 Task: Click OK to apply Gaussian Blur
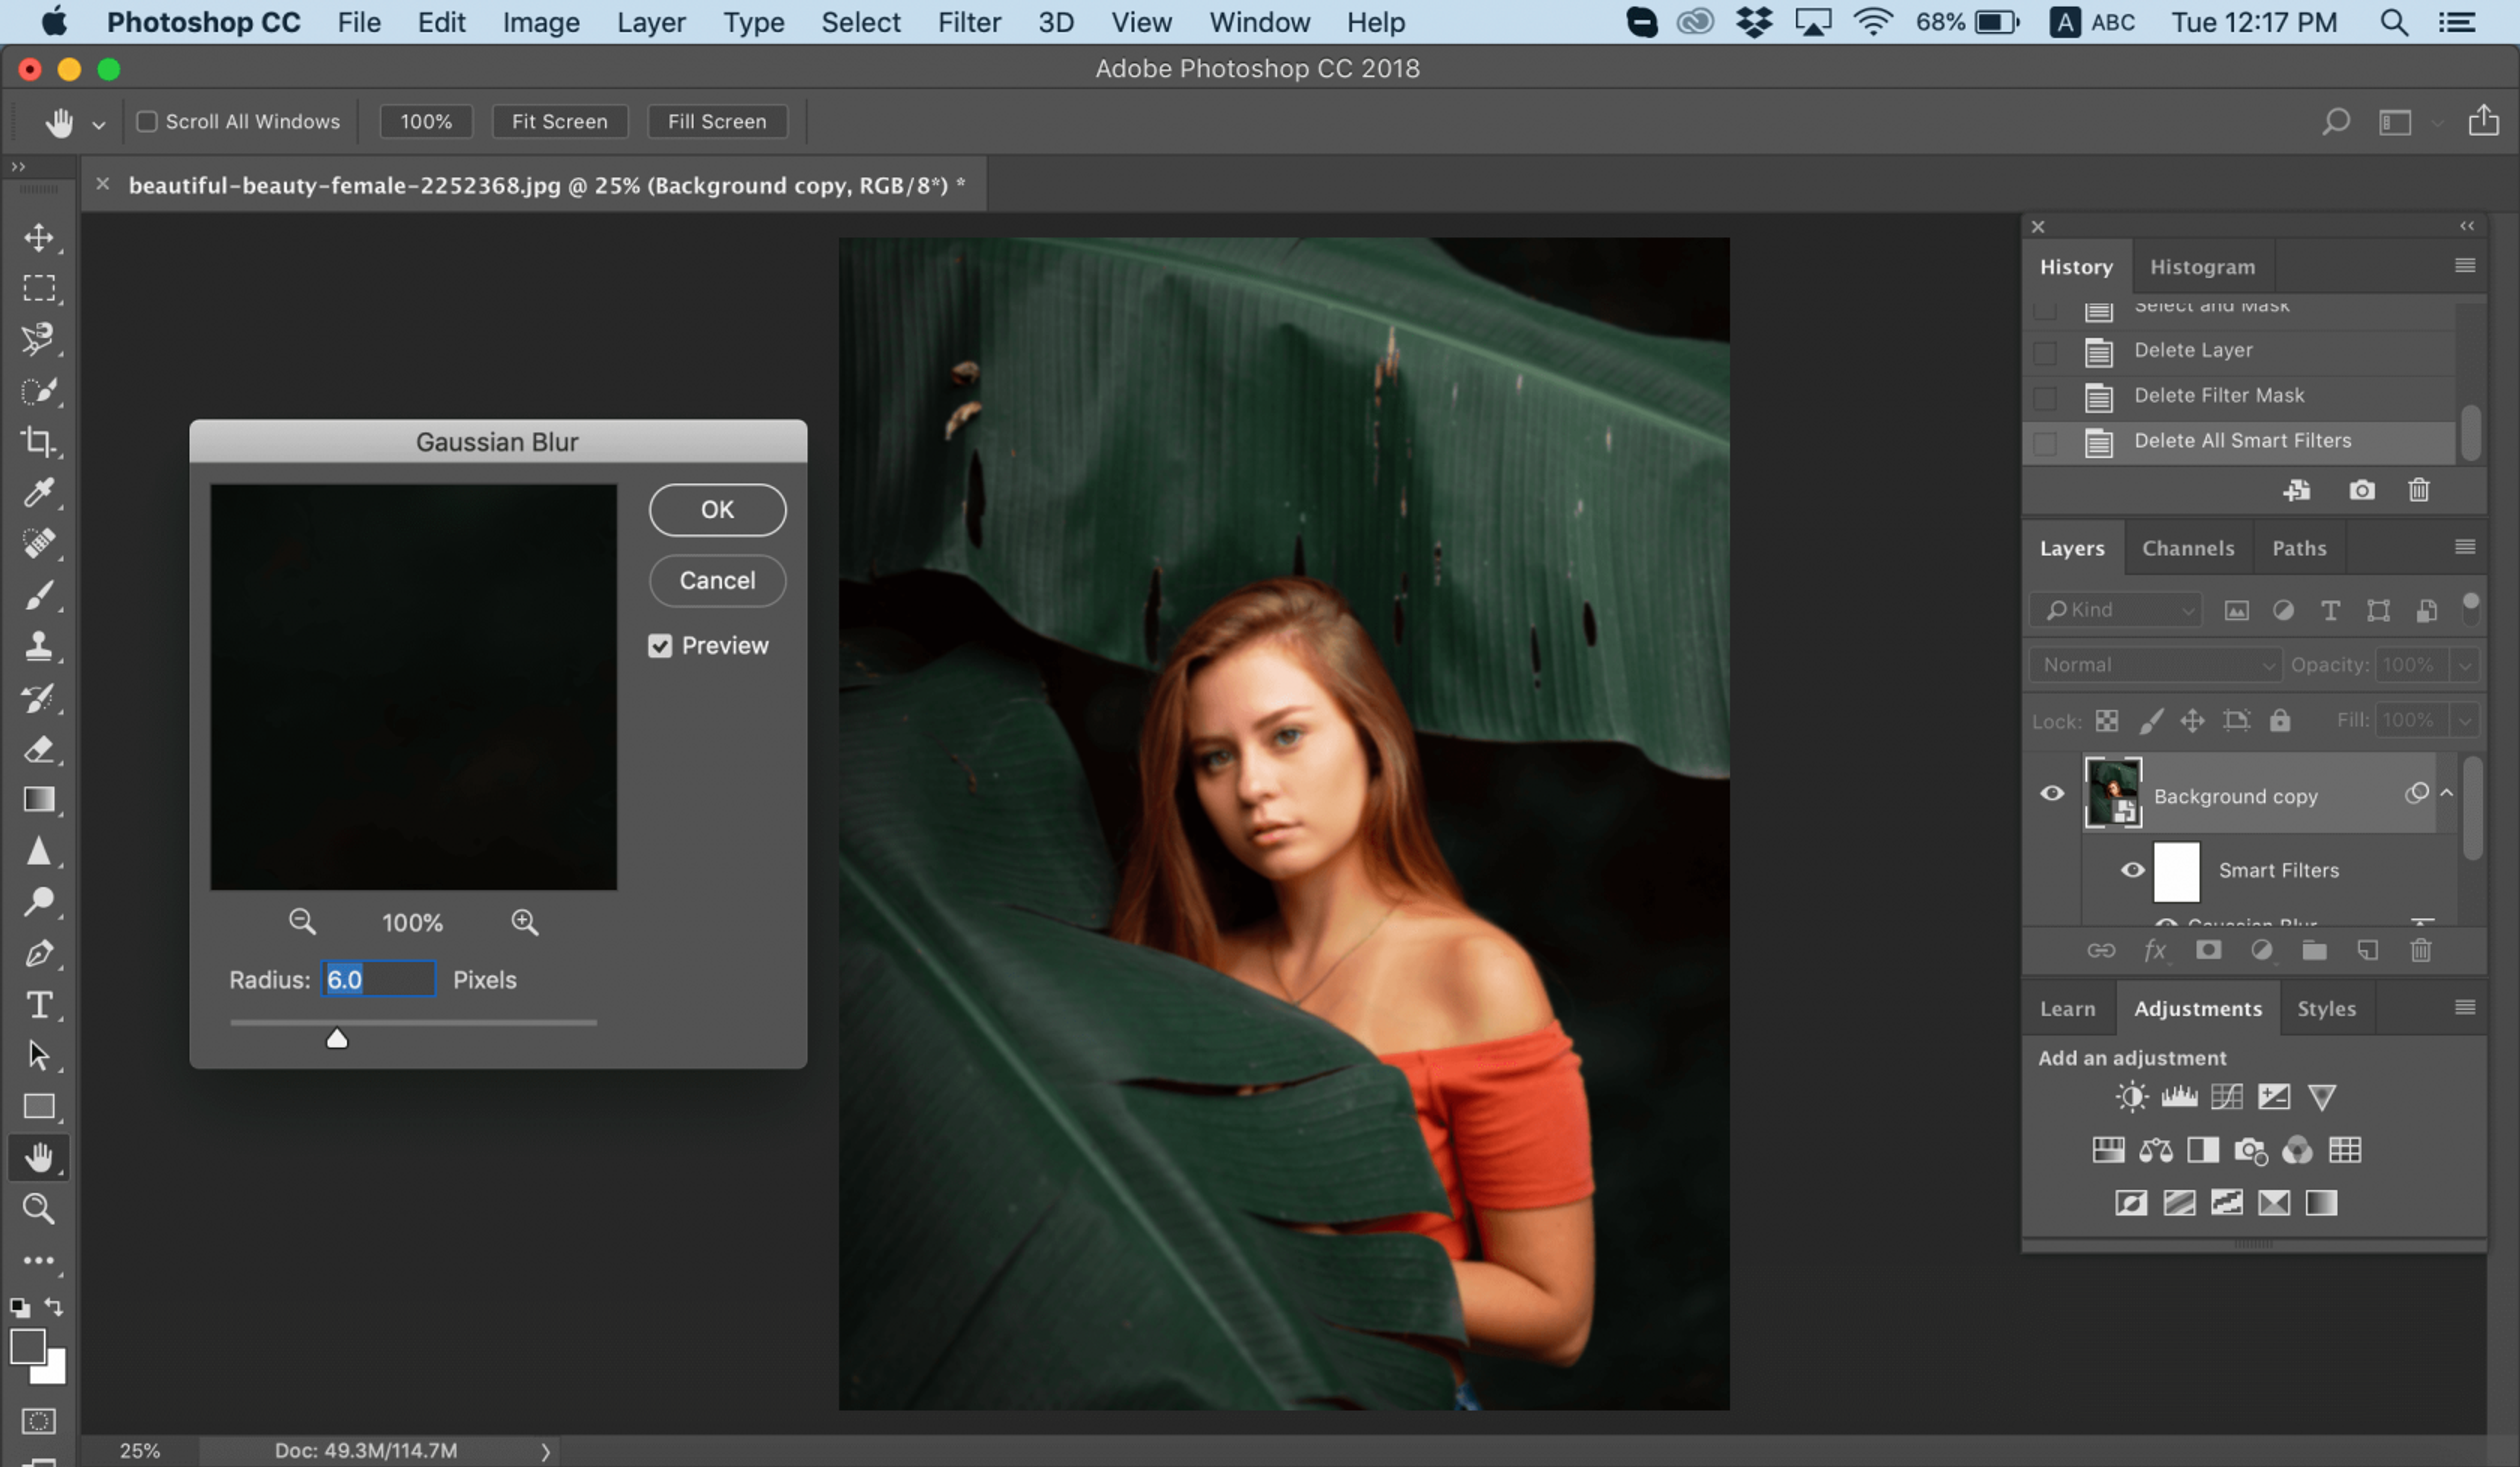pyautogui.click(x=716, y=508)
